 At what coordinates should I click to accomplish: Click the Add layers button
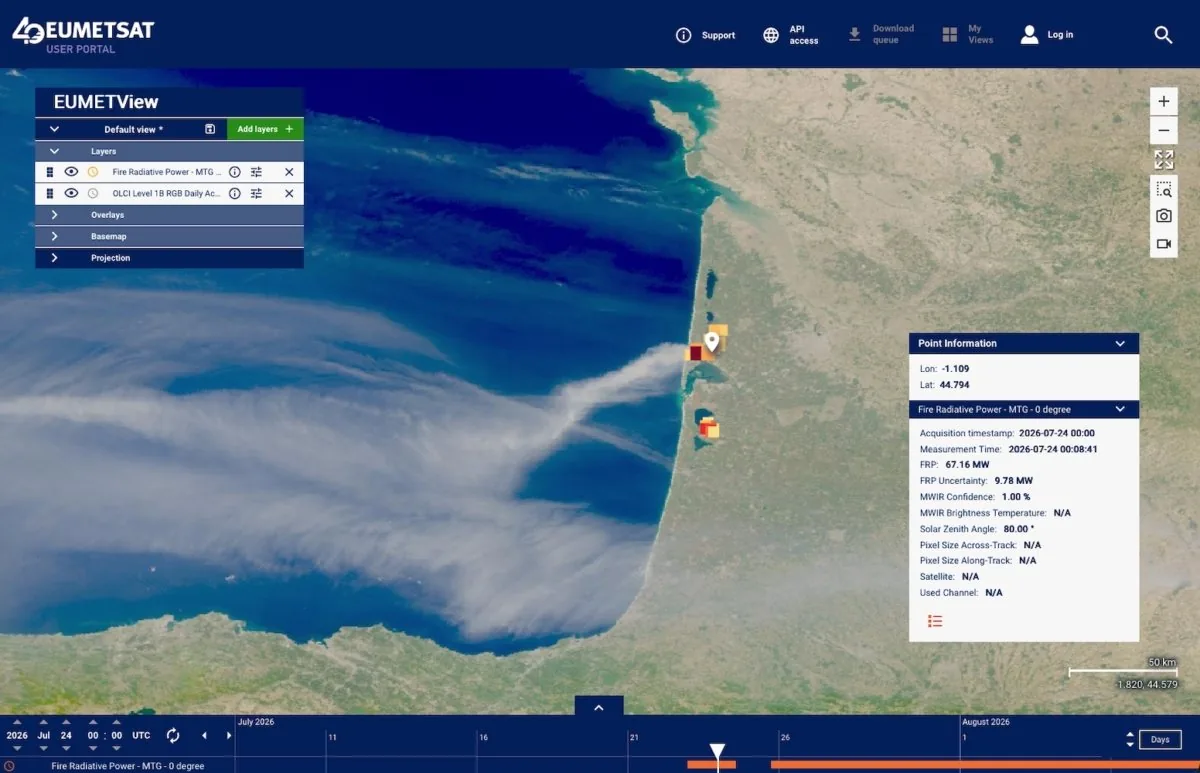265,129
